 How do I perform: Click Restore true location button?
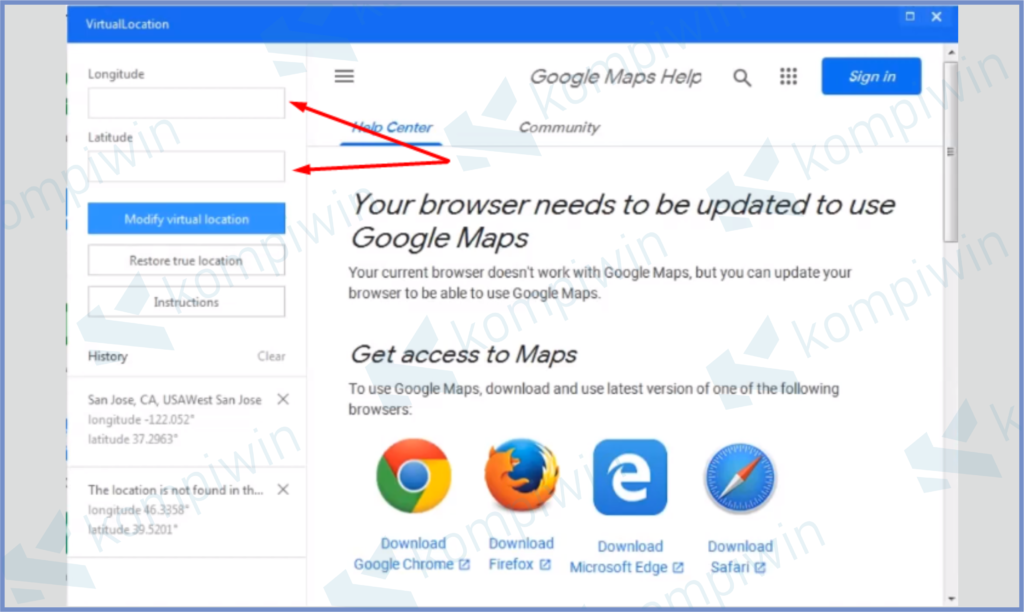186,261
